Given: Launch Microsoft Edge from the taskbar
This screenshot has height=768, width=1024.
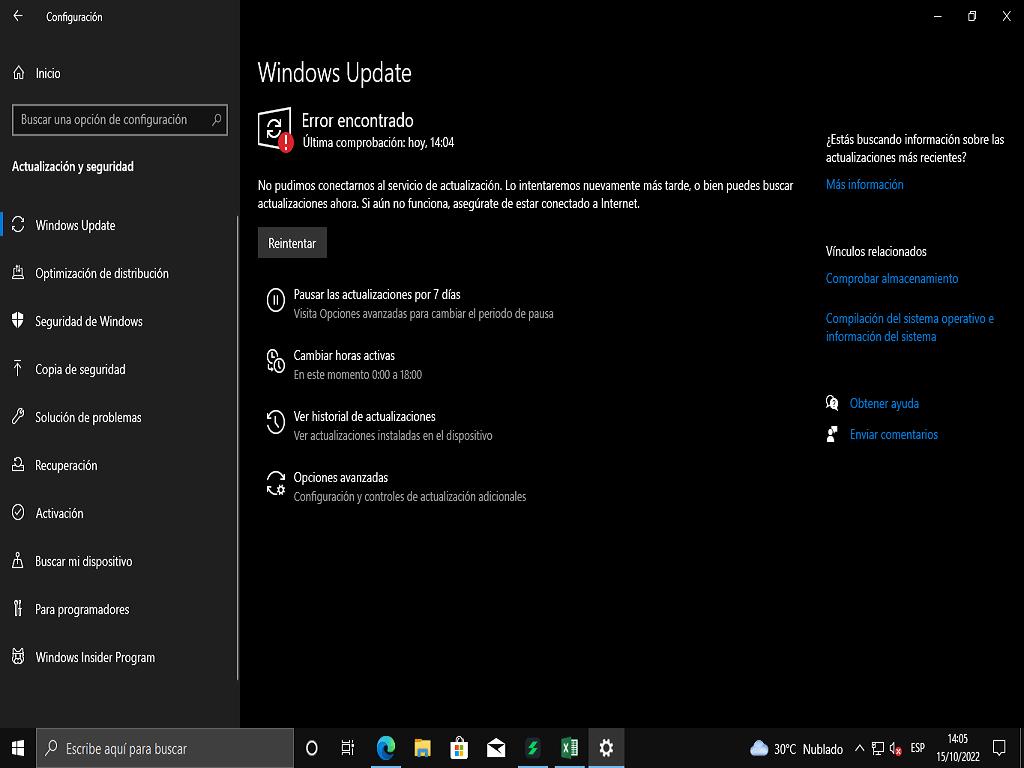Looking at the screenshot, I should pyautogui.click(x=385, y=748).
